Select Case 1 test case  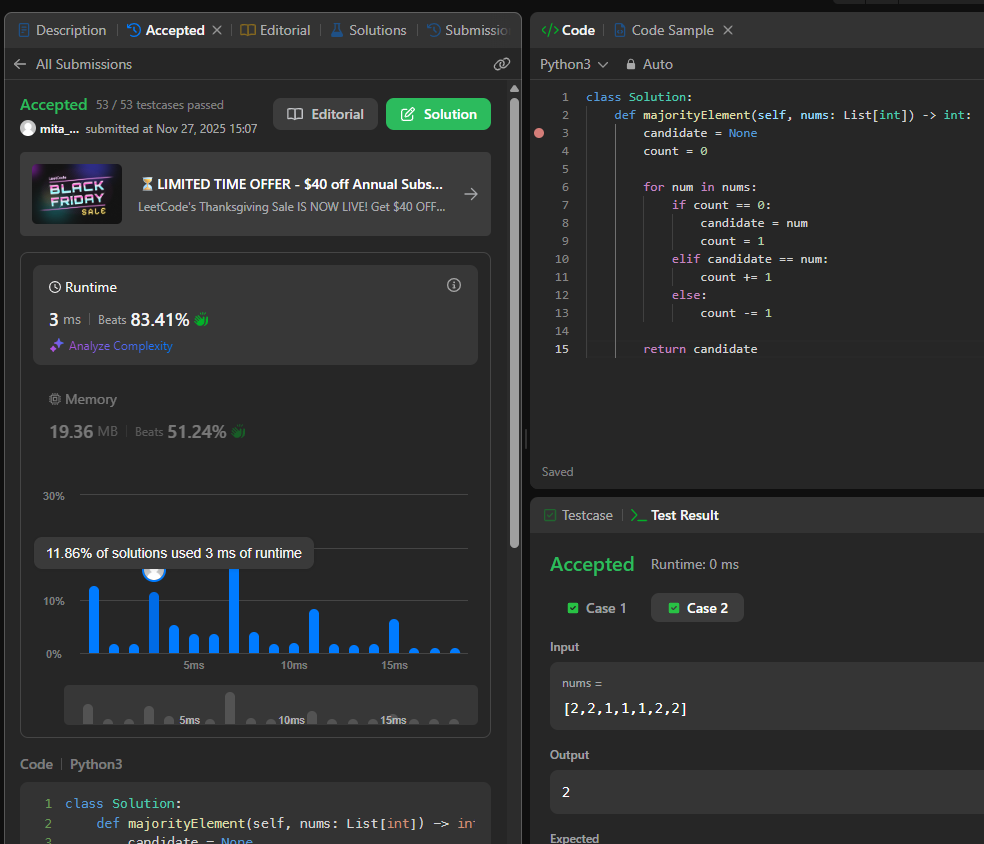point(596,608)
